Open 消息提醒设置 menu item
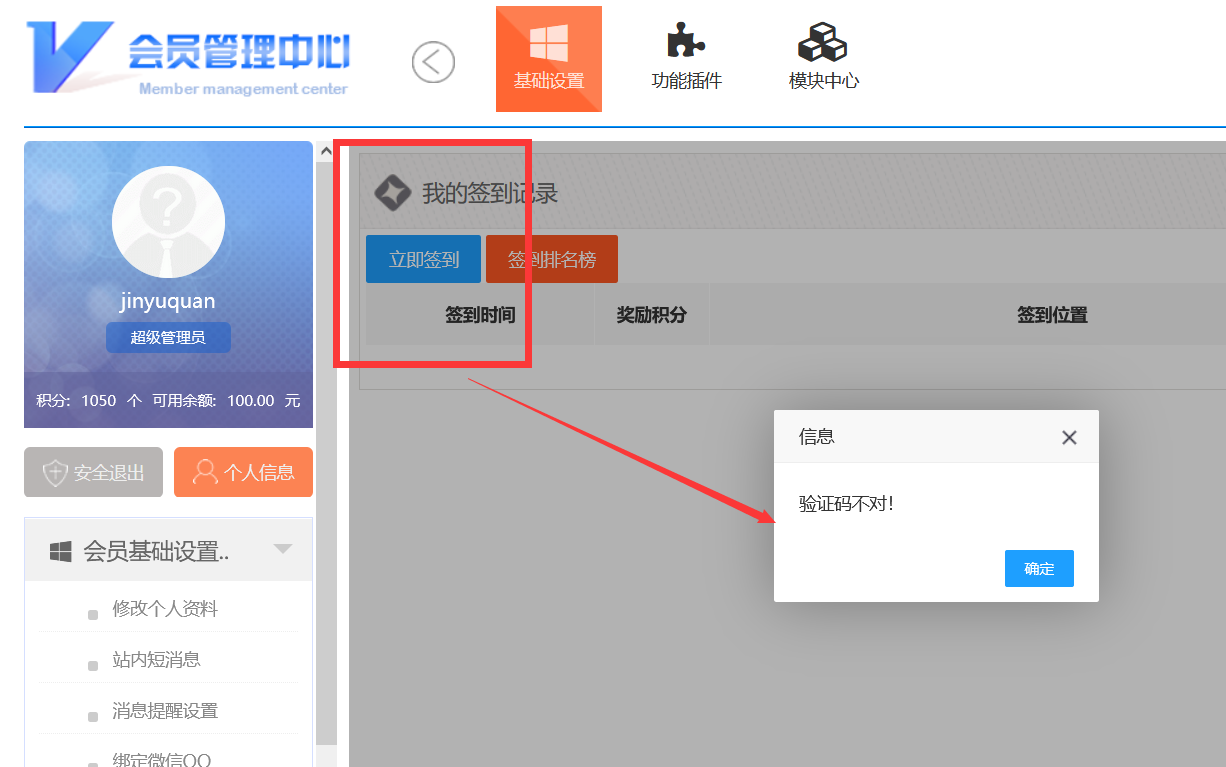Image resolution: width=1226 pixels, height=767 pixels. 165,711
